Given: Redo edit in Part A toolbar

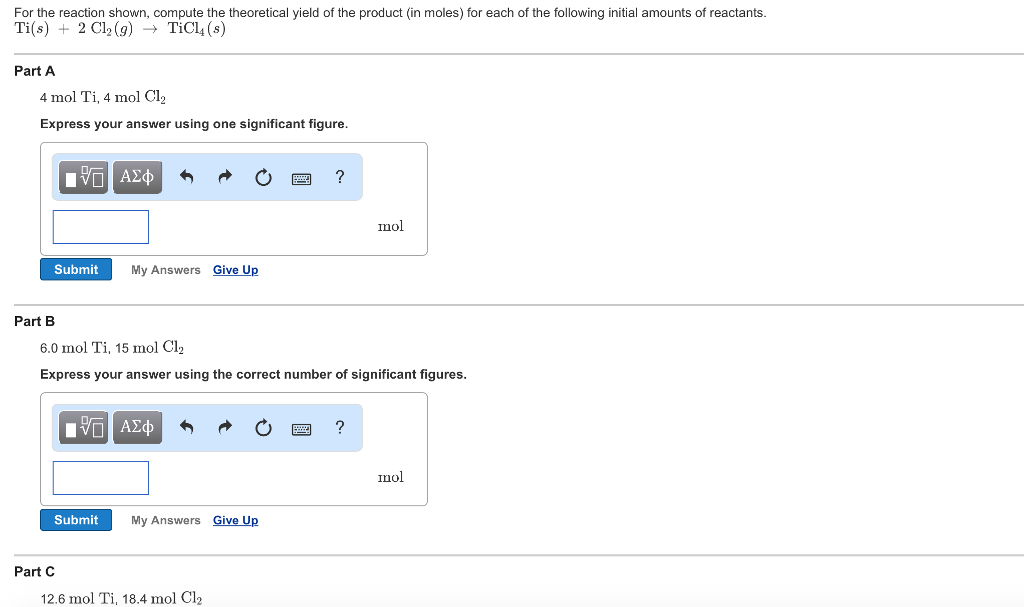Looking at the screenshot, I should pos(225,177).
